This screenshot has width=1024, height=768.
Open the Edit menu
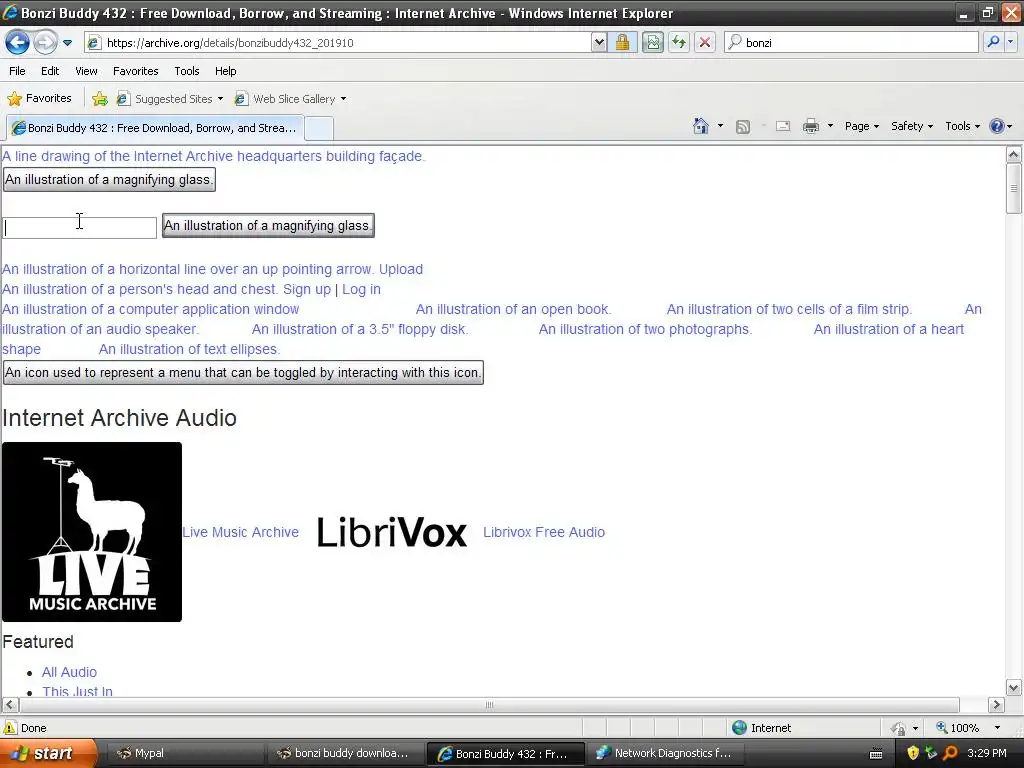pos(50,71)
